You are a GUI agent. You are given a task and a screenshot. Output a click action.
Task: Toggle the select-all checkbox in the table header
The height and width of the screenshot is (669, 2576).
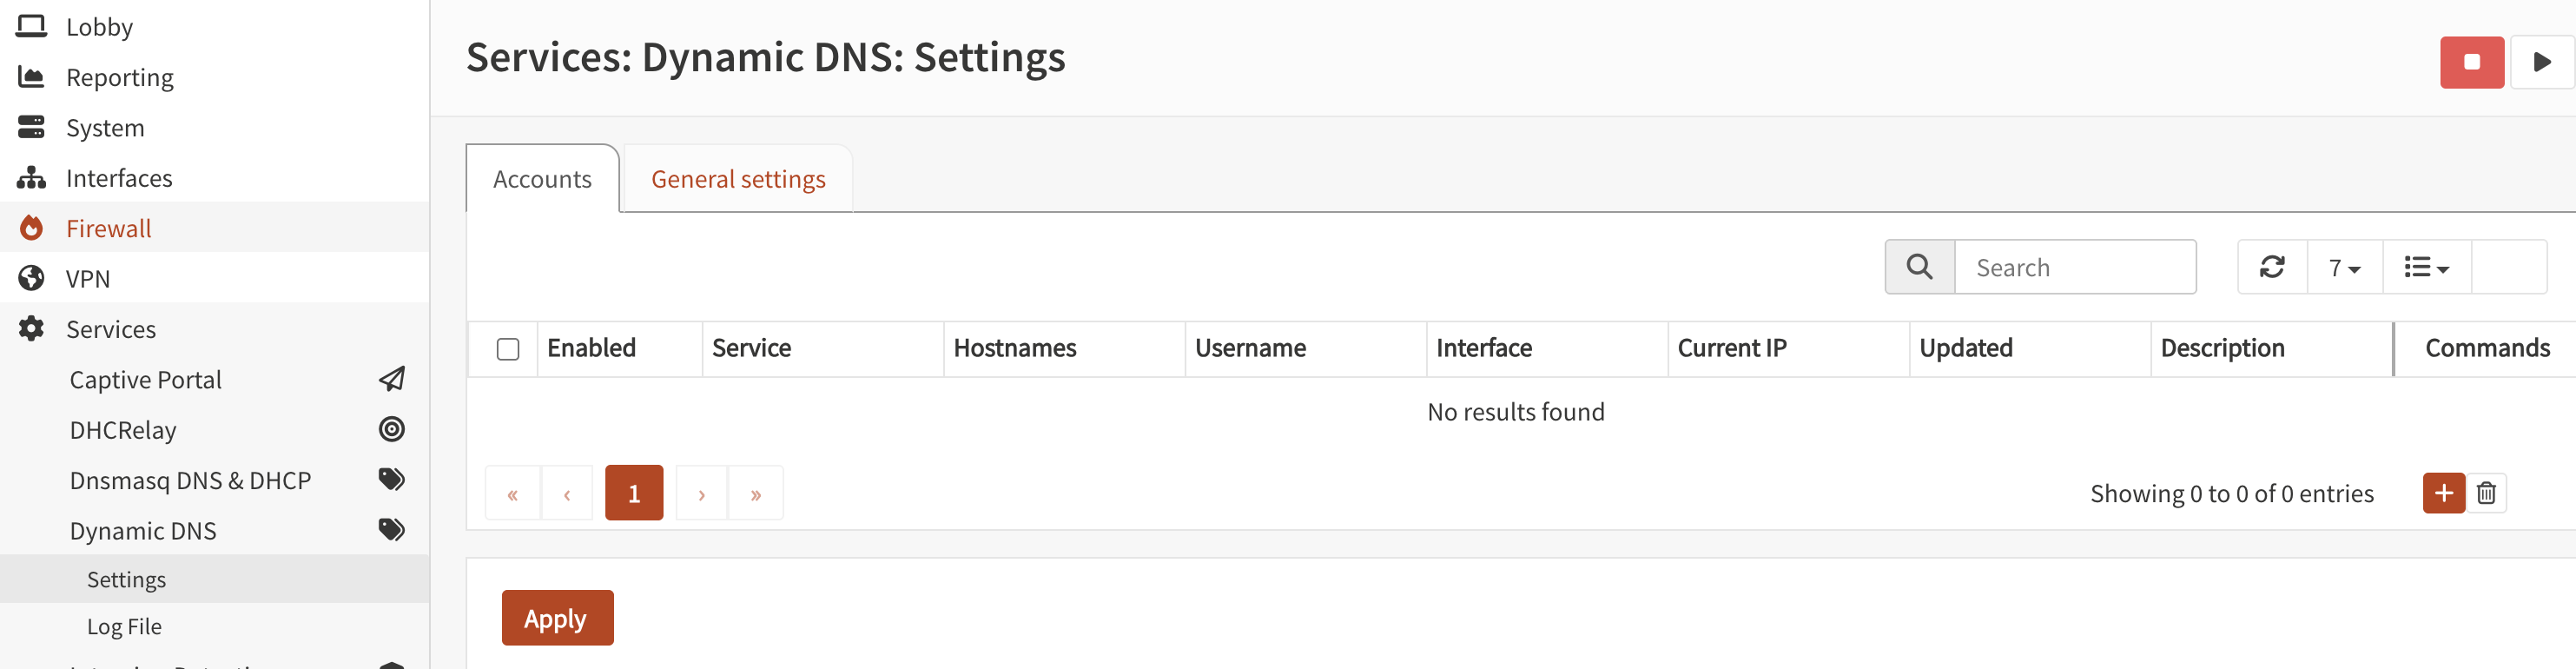point(508,349)
